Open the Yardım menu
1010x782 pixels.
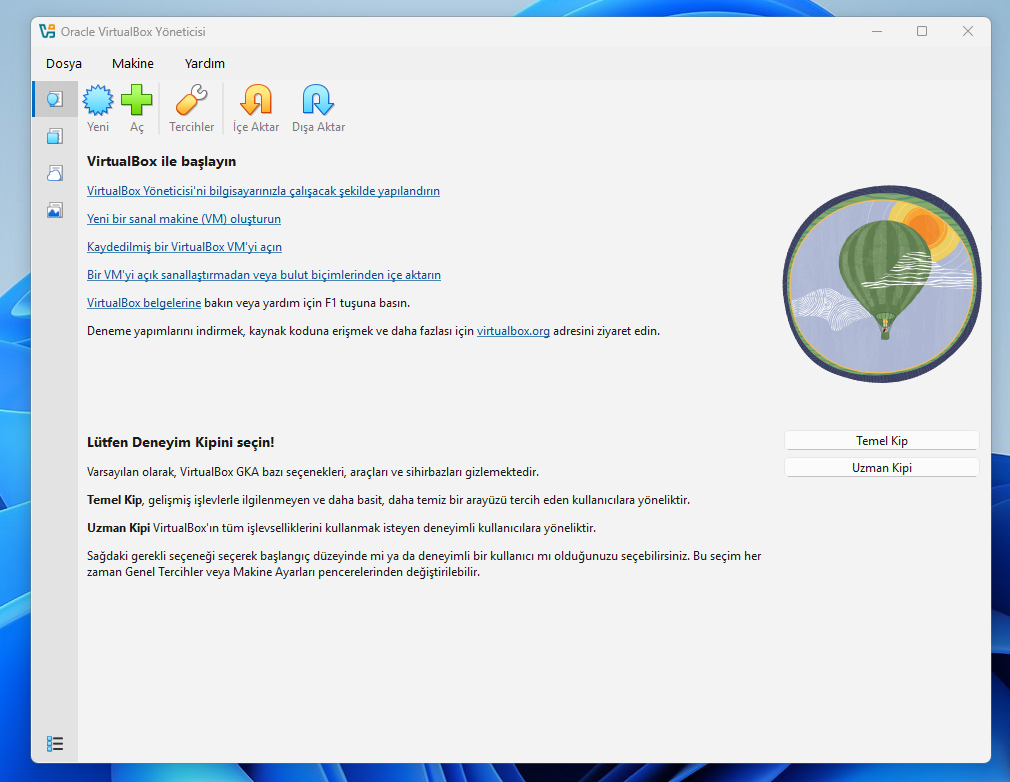point(205,63)
